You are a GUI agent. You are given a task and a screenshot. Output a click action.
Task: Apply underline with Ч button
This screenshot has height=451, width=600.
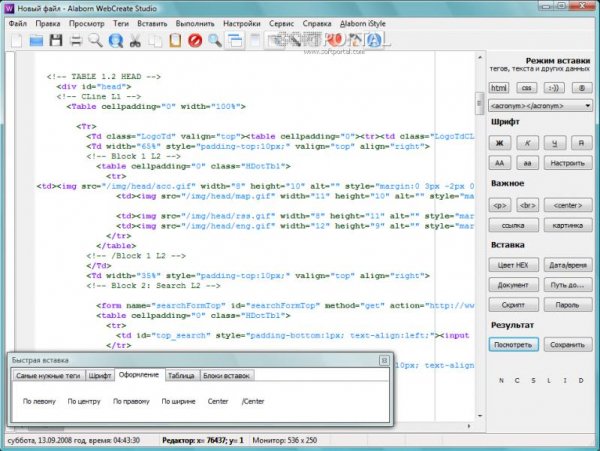point(554,143)
